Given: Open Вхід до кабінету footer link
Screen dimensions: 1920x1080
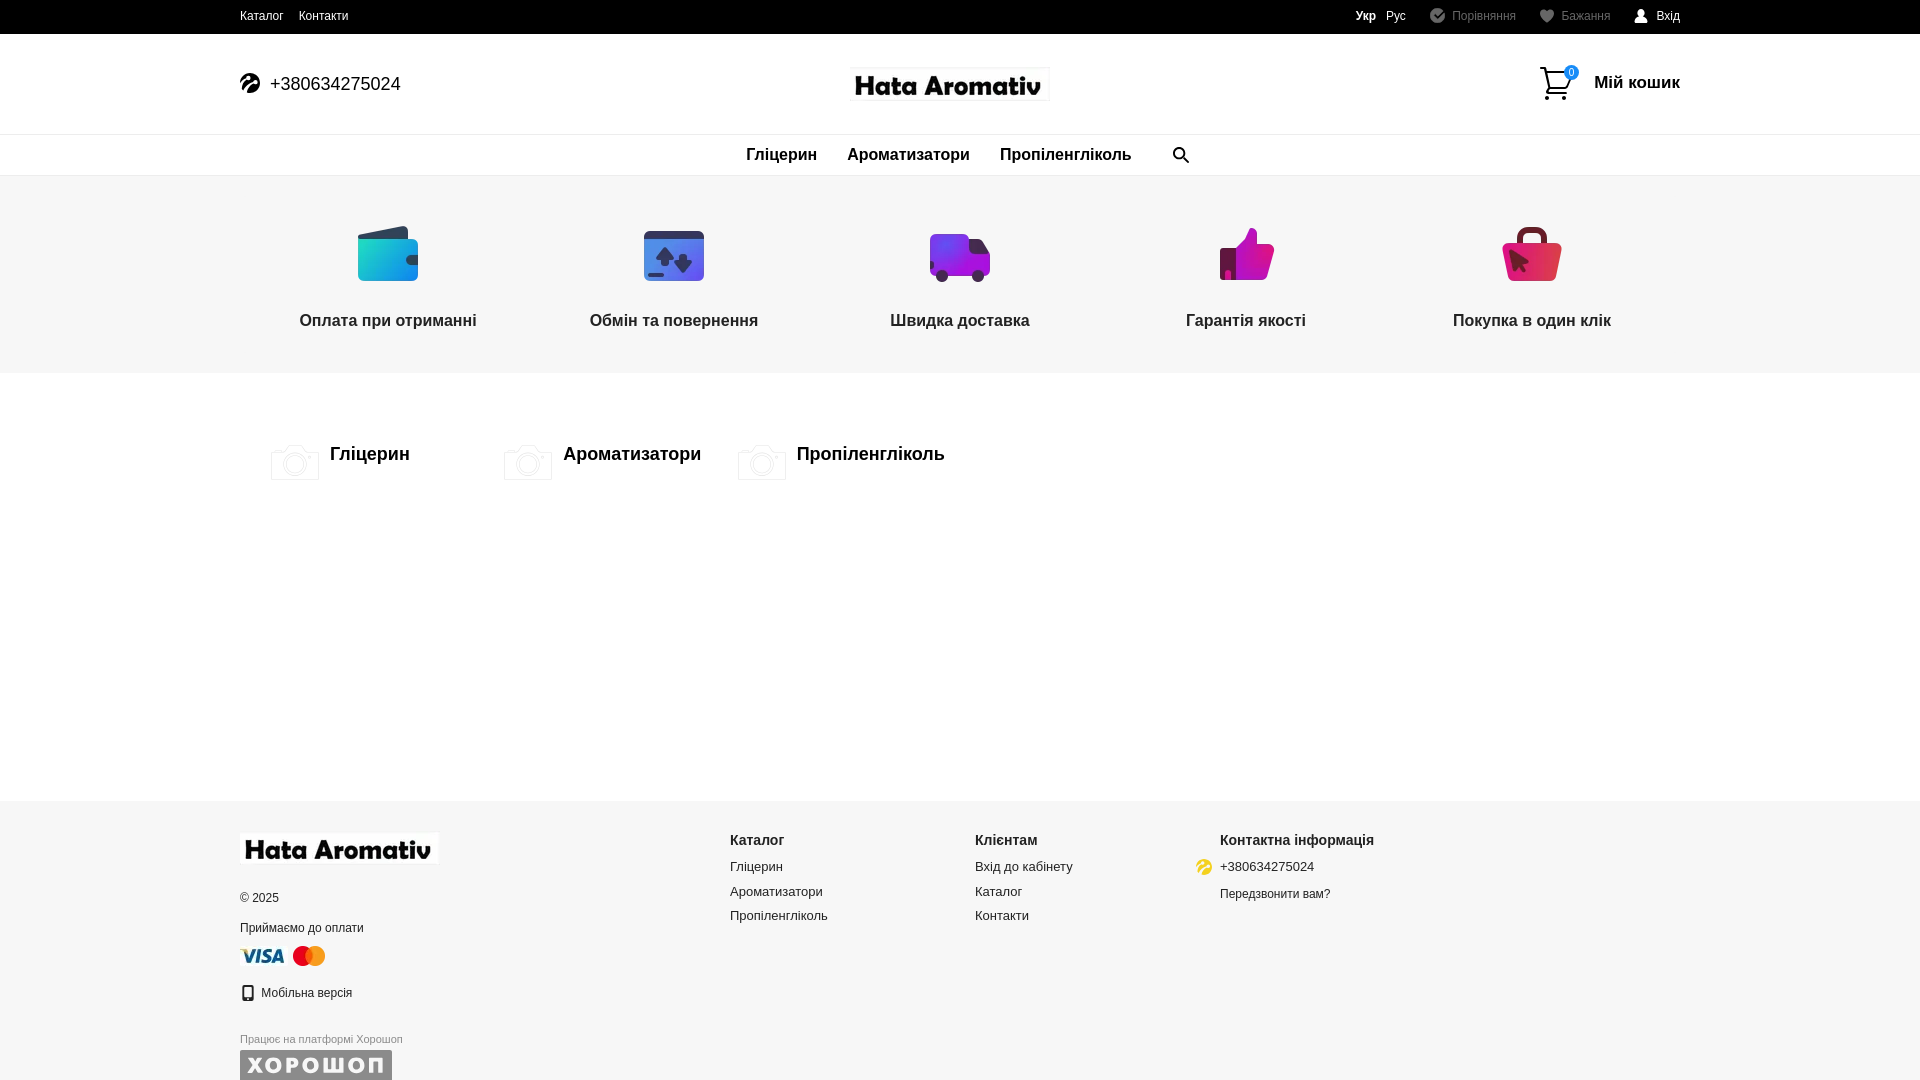Looking at the screenshot, I should tap(1024, 867).
